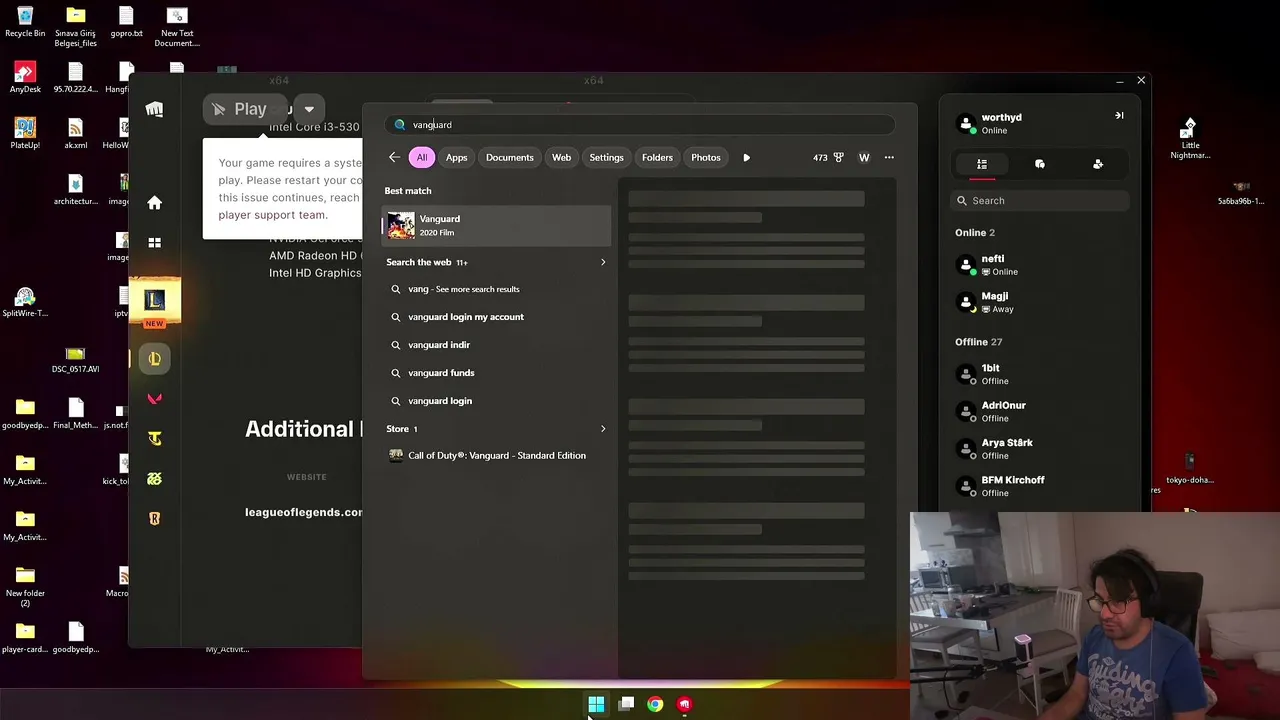
Task: Select the PlateUp! desktop icon
Action: [25, 133]
